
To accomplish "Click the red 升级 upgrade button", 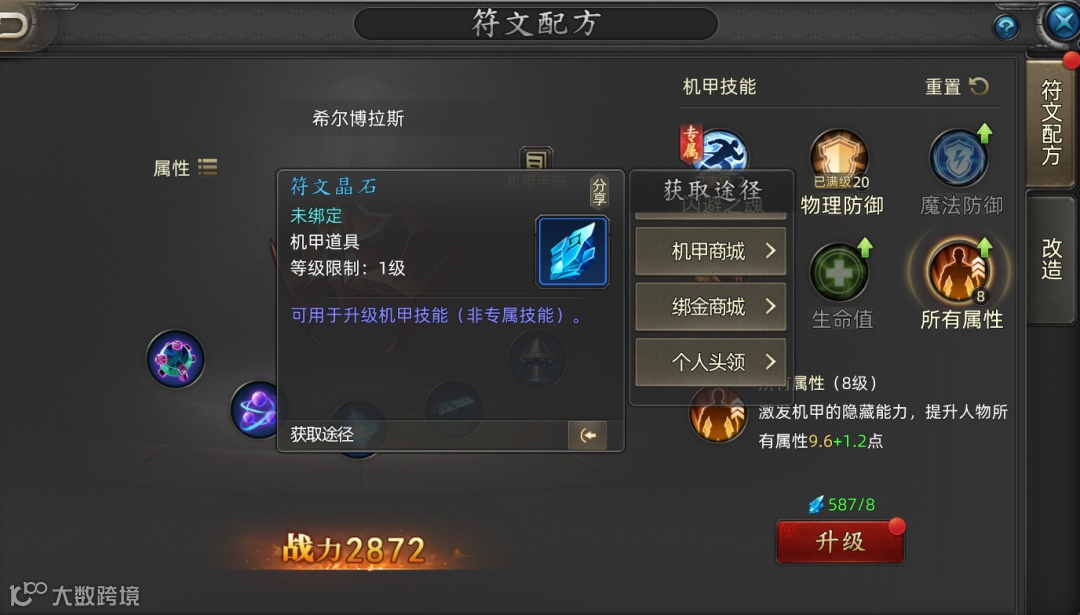I will [x=840, y=542].
